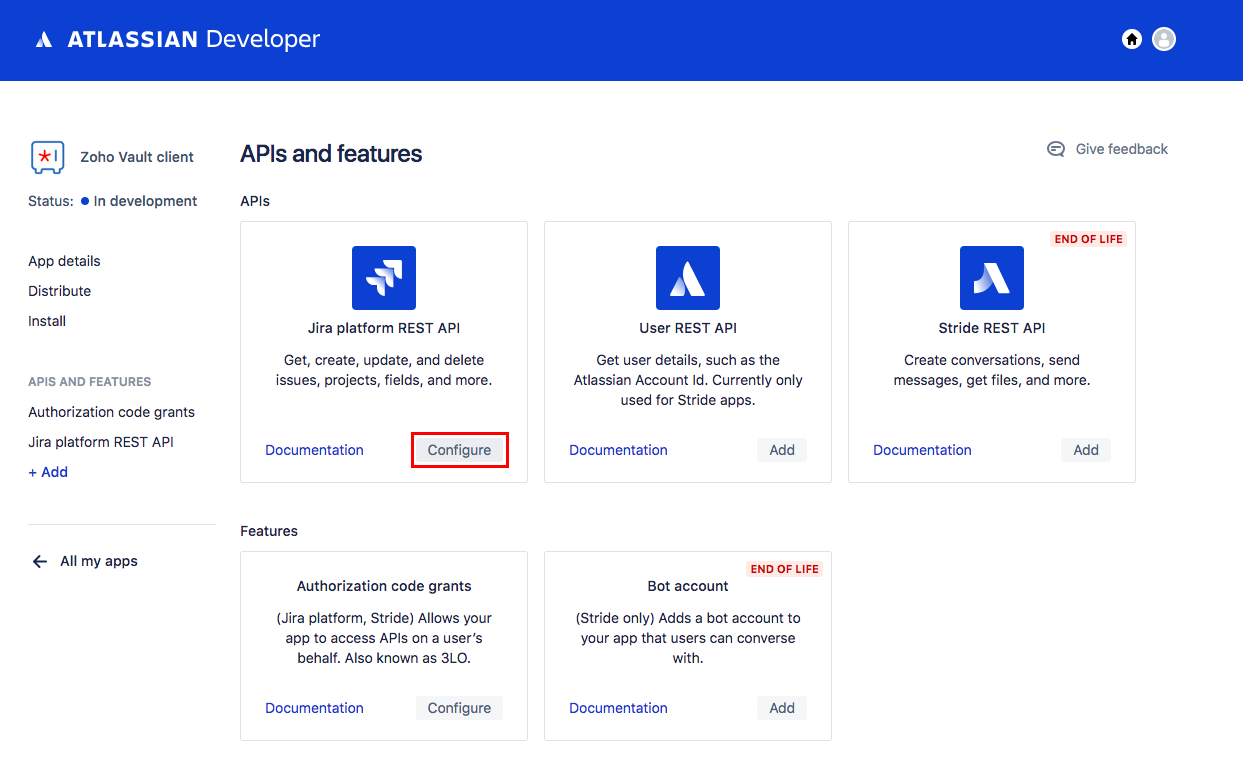Image resolution: width=1243 pixels, height=783 pixels.
Task: Open the user profile avatar
Action: [1164, 39]
